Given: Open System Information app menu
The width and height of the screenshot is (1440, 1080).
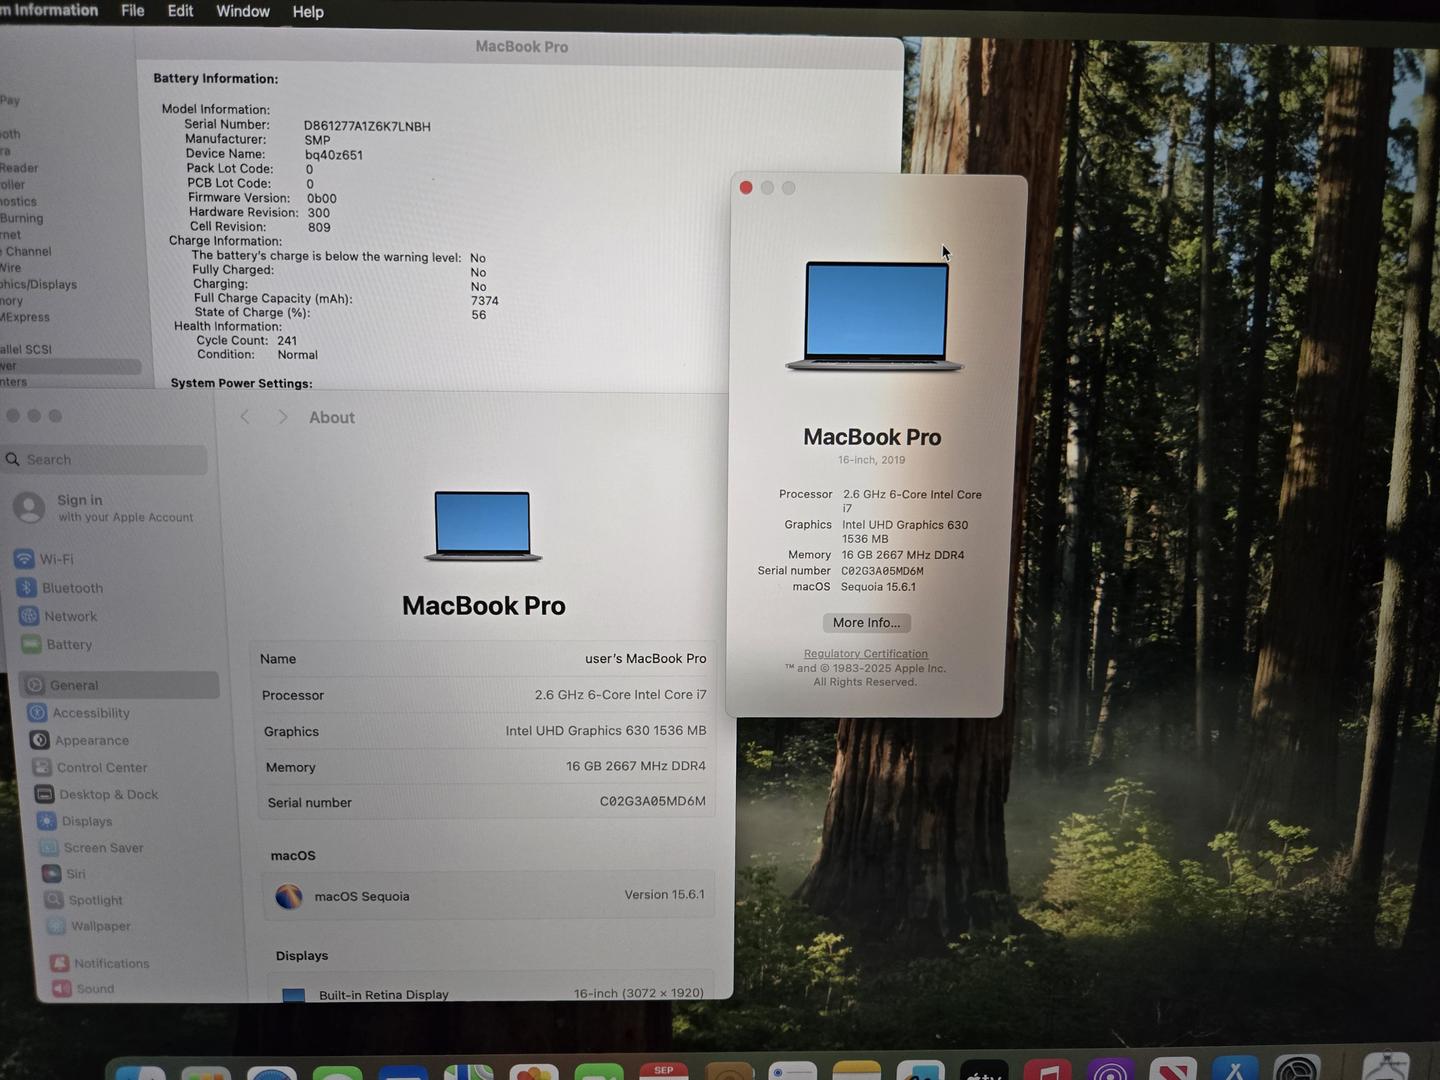Looking at the screenshot, I should (50, 10).
